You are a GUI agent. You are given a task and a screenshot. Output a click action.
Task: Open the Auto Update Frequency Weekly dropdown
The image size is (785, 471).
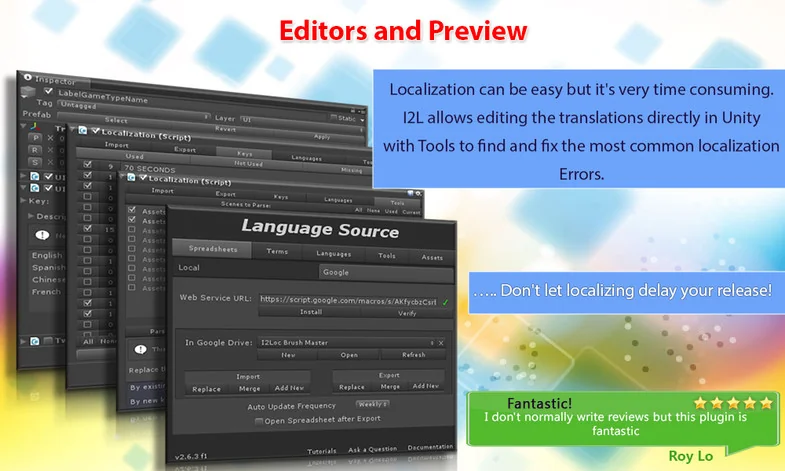[372, 404]
